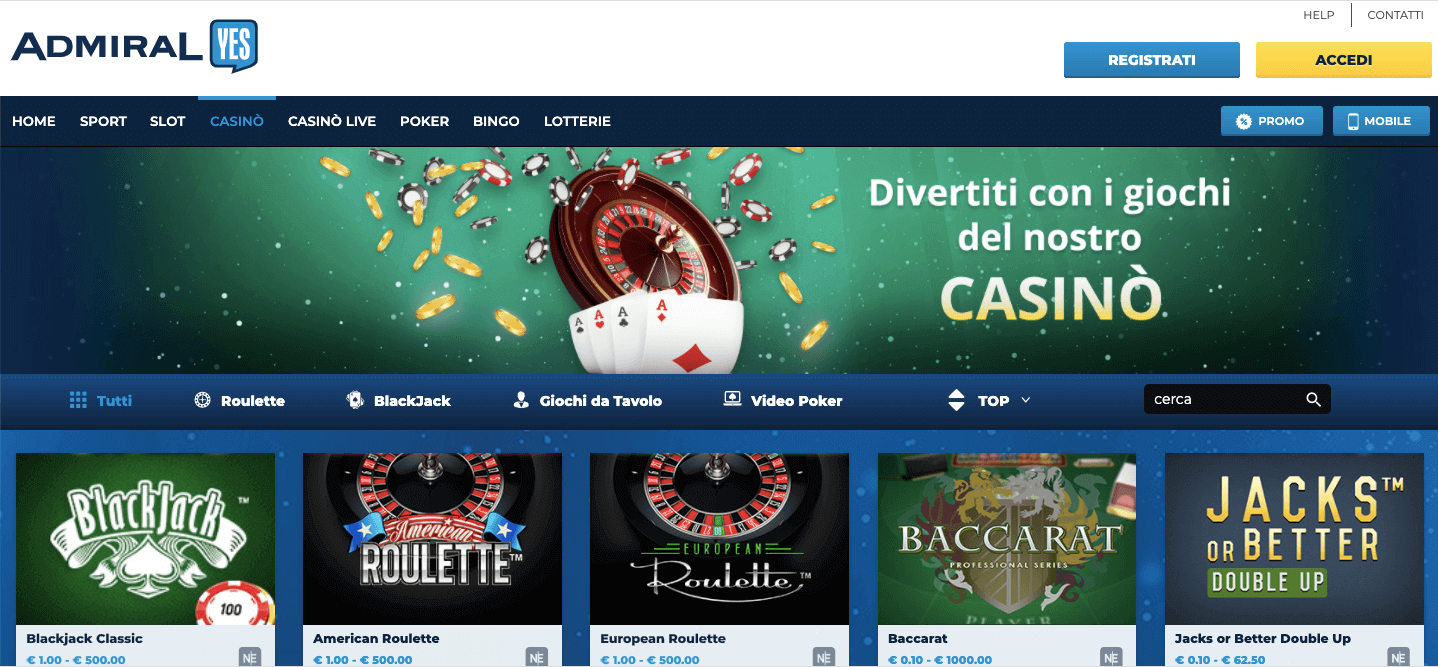Select the Tutti grid icon filter
1438x667 pixels.
point(78,400)
